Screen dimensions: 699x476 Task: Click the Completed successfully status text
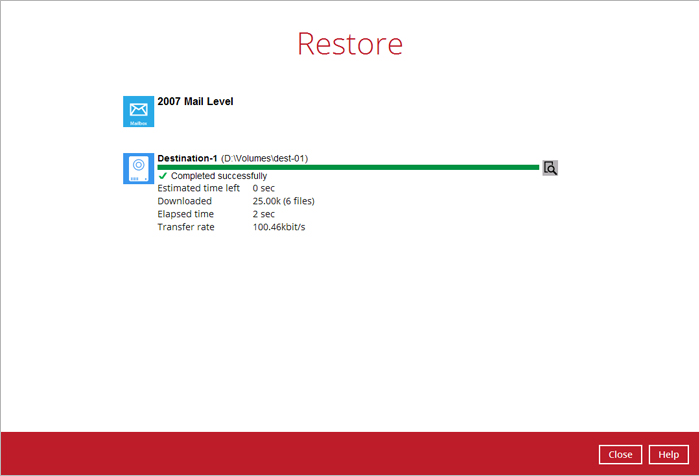(219, 176)
